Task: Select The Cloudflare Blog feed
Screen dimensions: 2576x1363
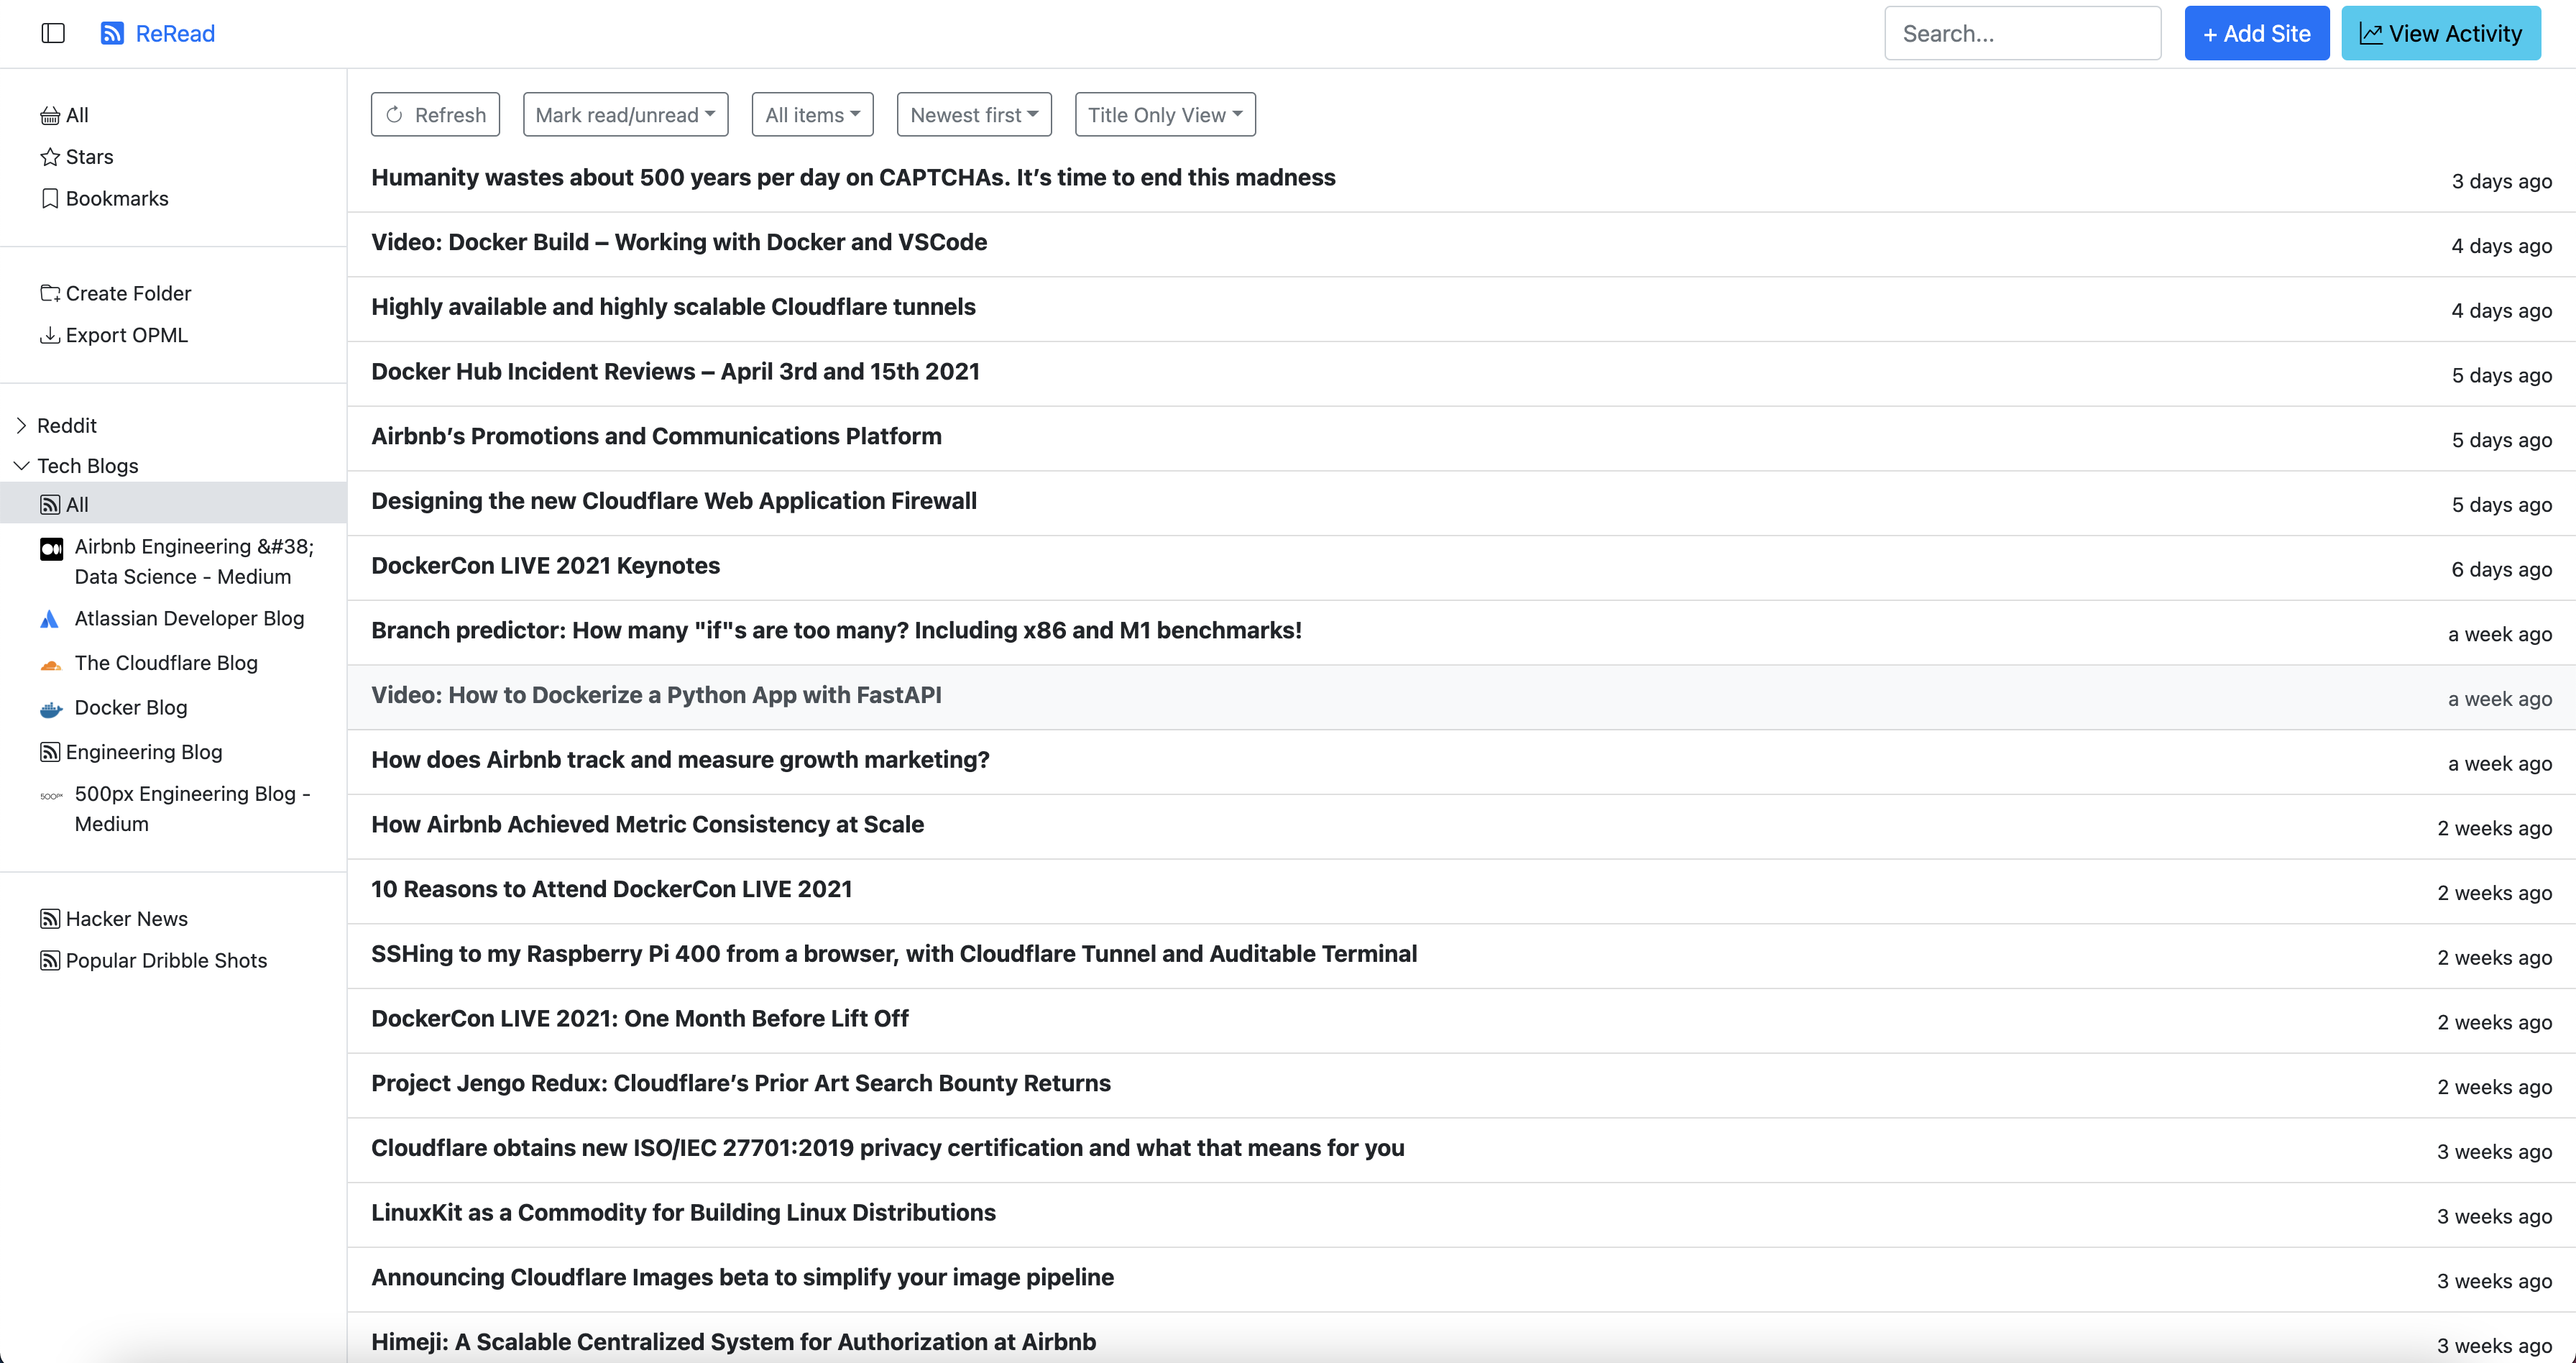Action: coord(165,663)
